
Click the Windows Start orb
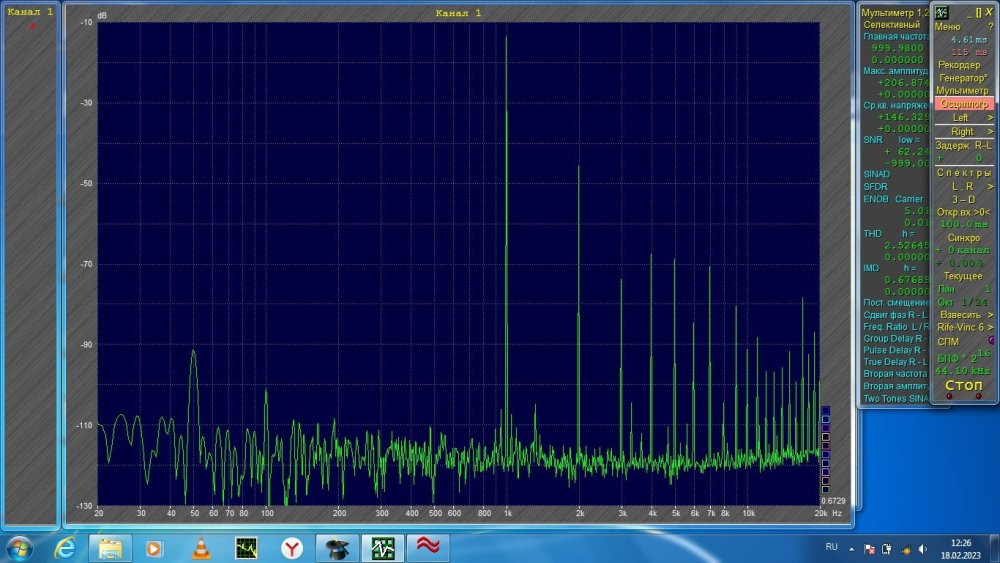click(20, 547)
